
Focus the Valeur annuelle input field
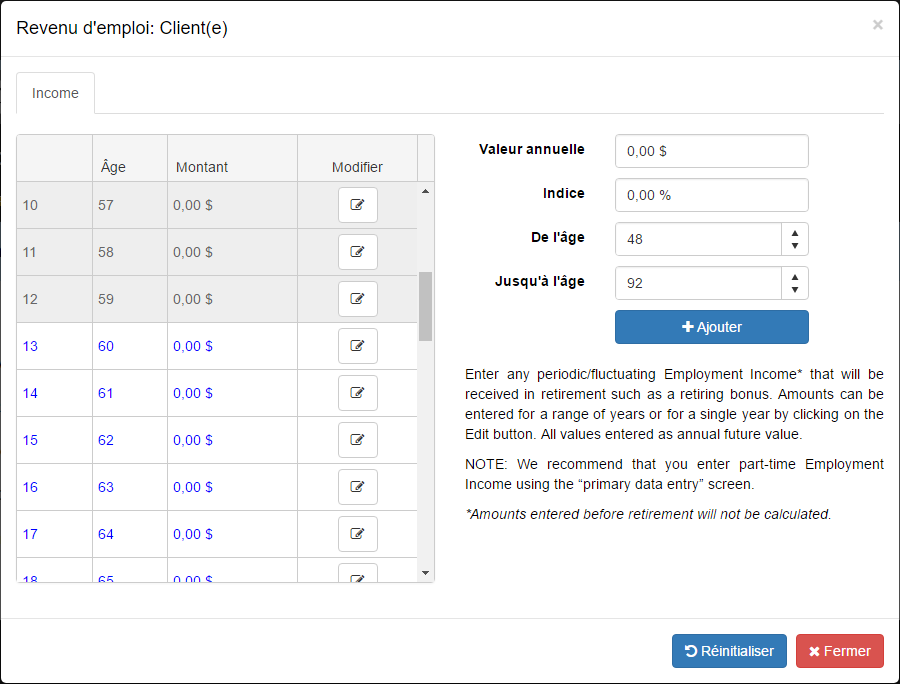[711, 151]
